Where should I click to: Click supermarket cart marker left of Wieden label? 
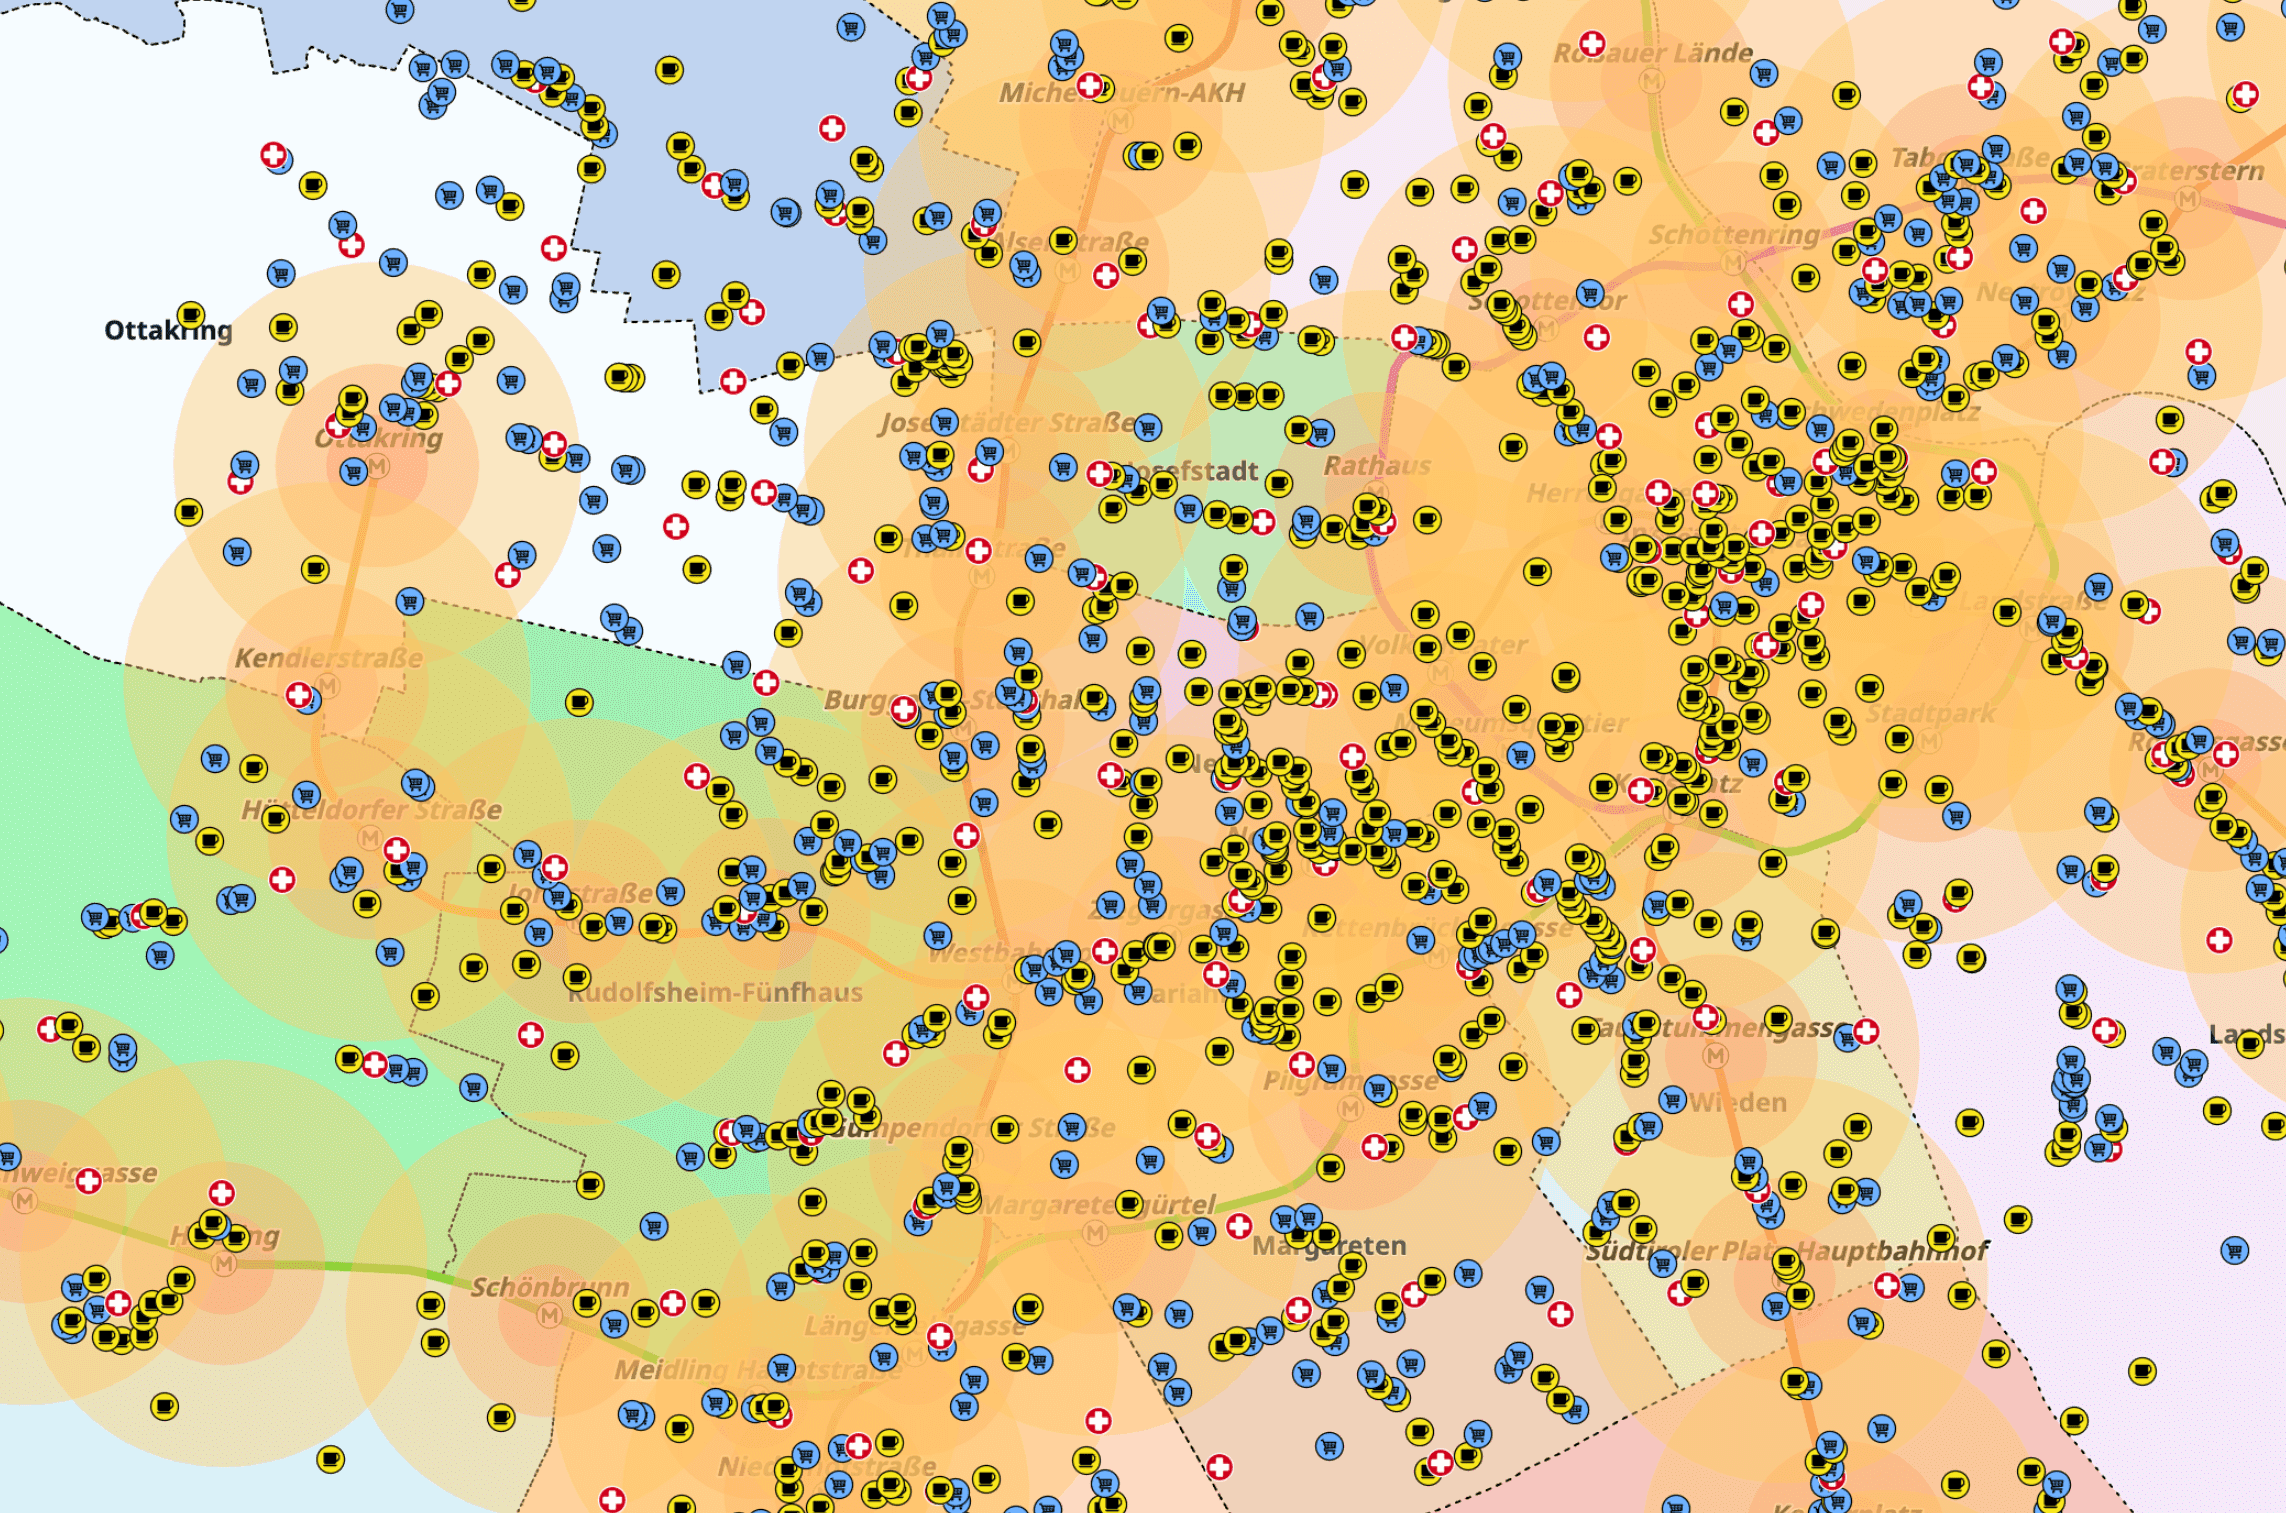tap(1672, 1100)
